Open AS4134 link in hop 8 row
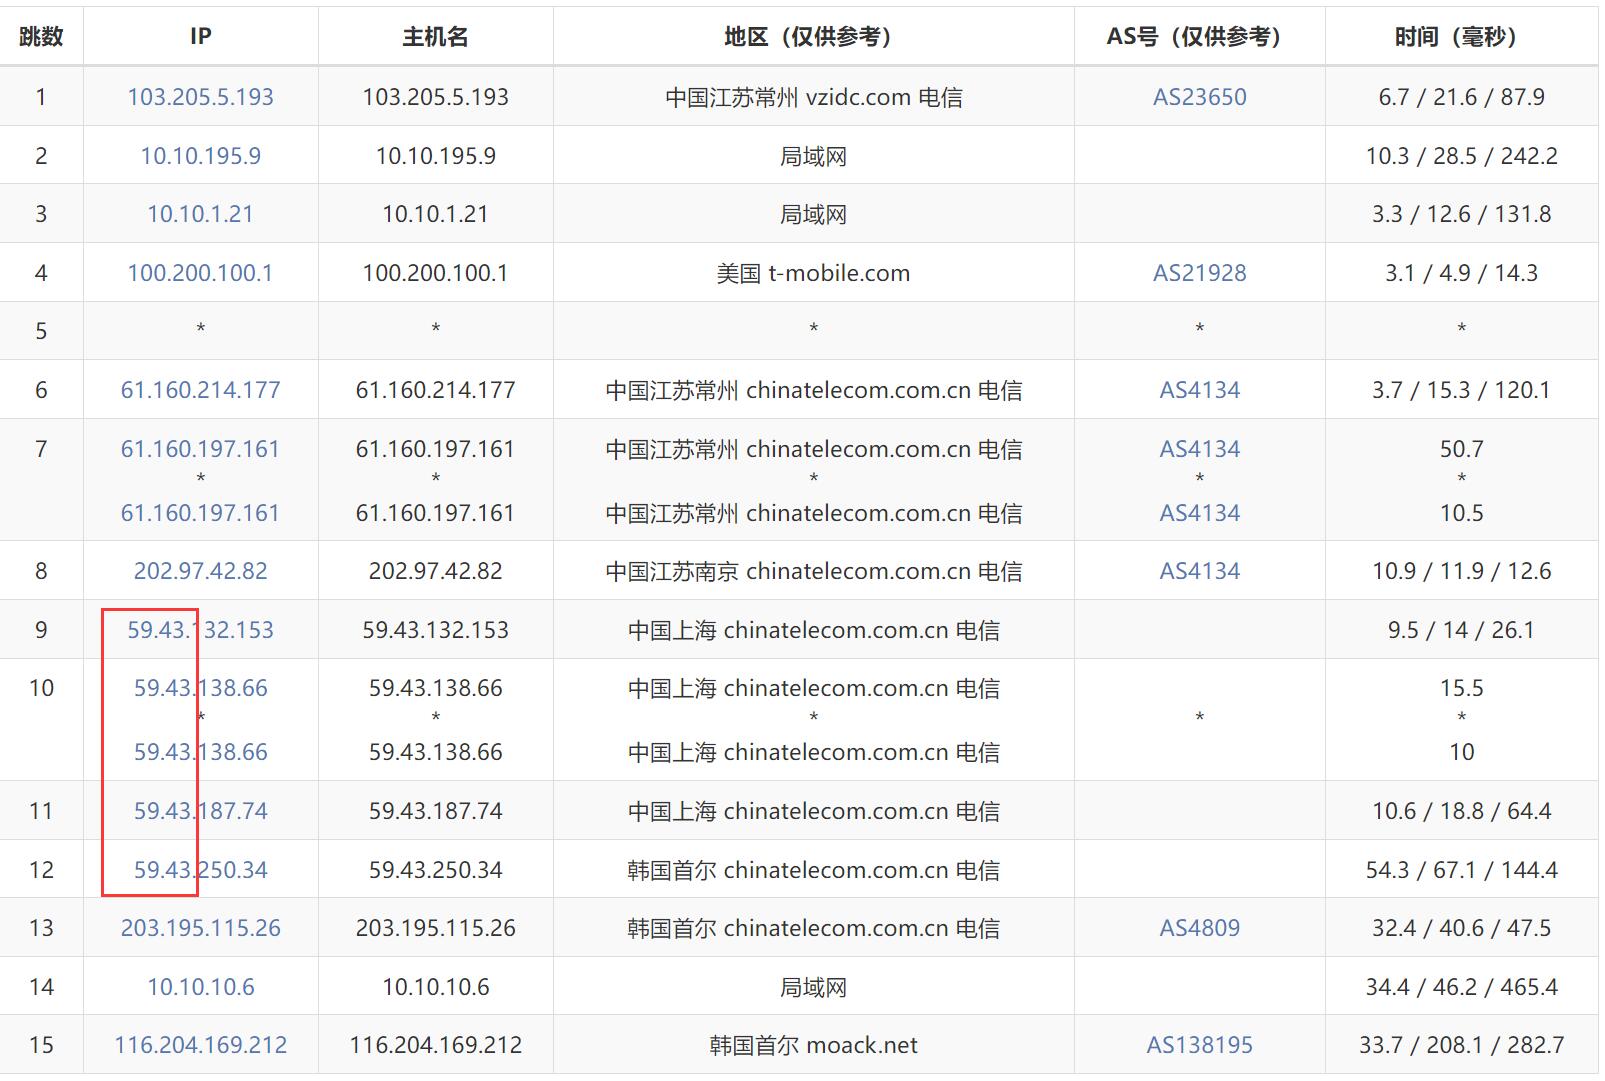1605x1081 pixels. pyautogui.click(x=1199, y=571)
